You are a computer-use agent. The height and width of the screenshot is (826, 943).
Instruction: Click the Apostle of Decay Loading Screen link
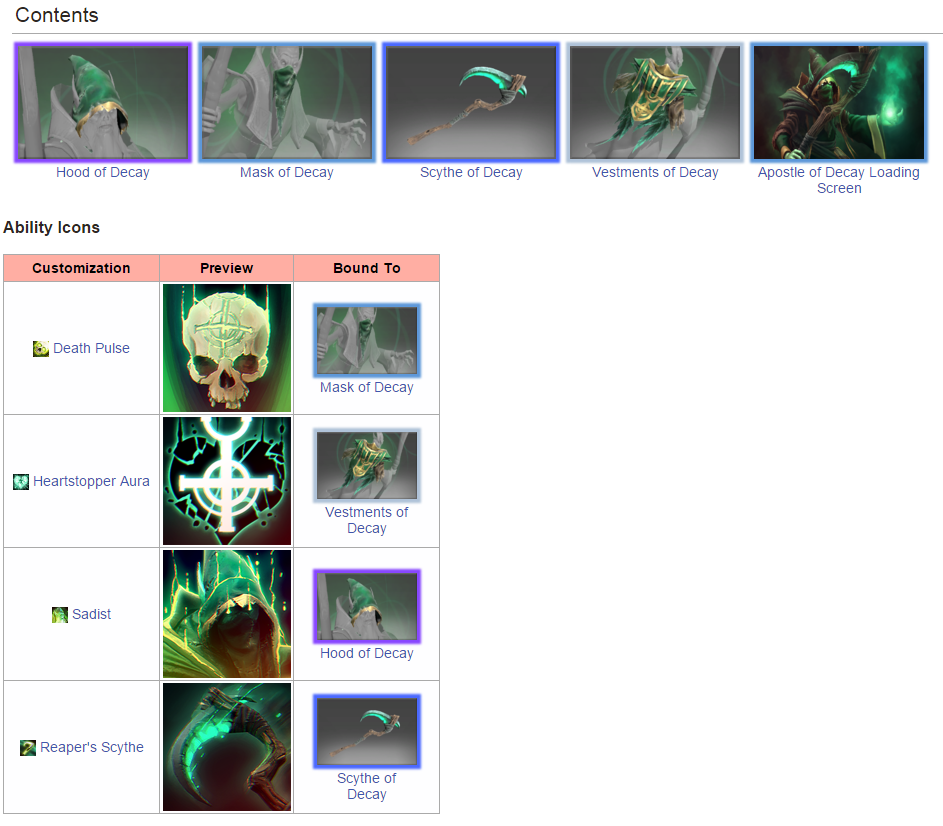[839, 180]
